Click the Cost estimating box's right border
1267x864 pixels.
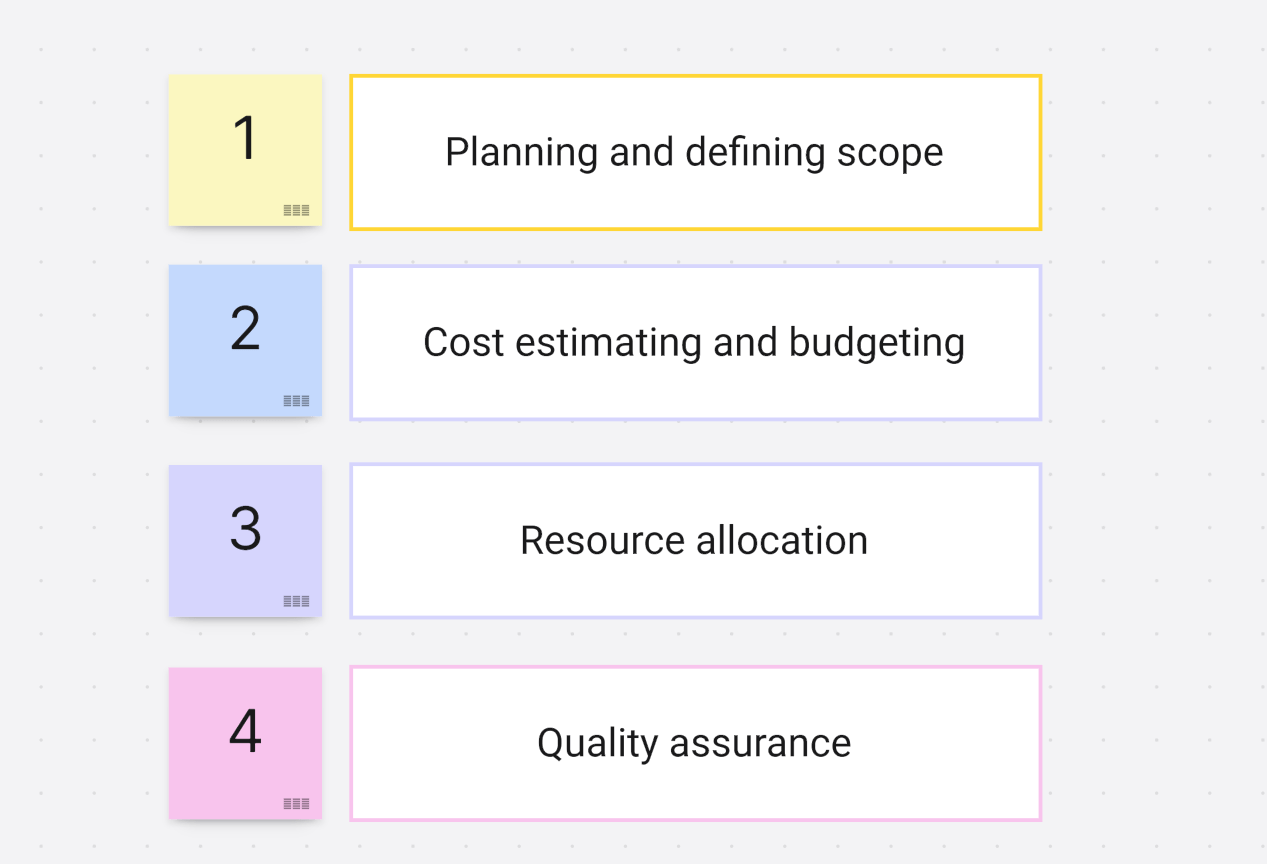pyautogui.click(x=1040, y=342)
